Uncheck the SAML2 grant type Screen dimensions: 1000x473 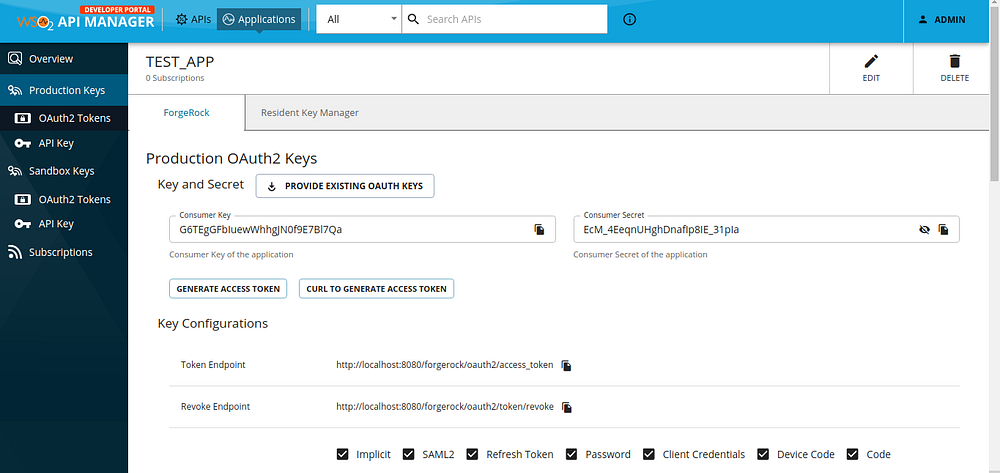[x=409, y=455]
